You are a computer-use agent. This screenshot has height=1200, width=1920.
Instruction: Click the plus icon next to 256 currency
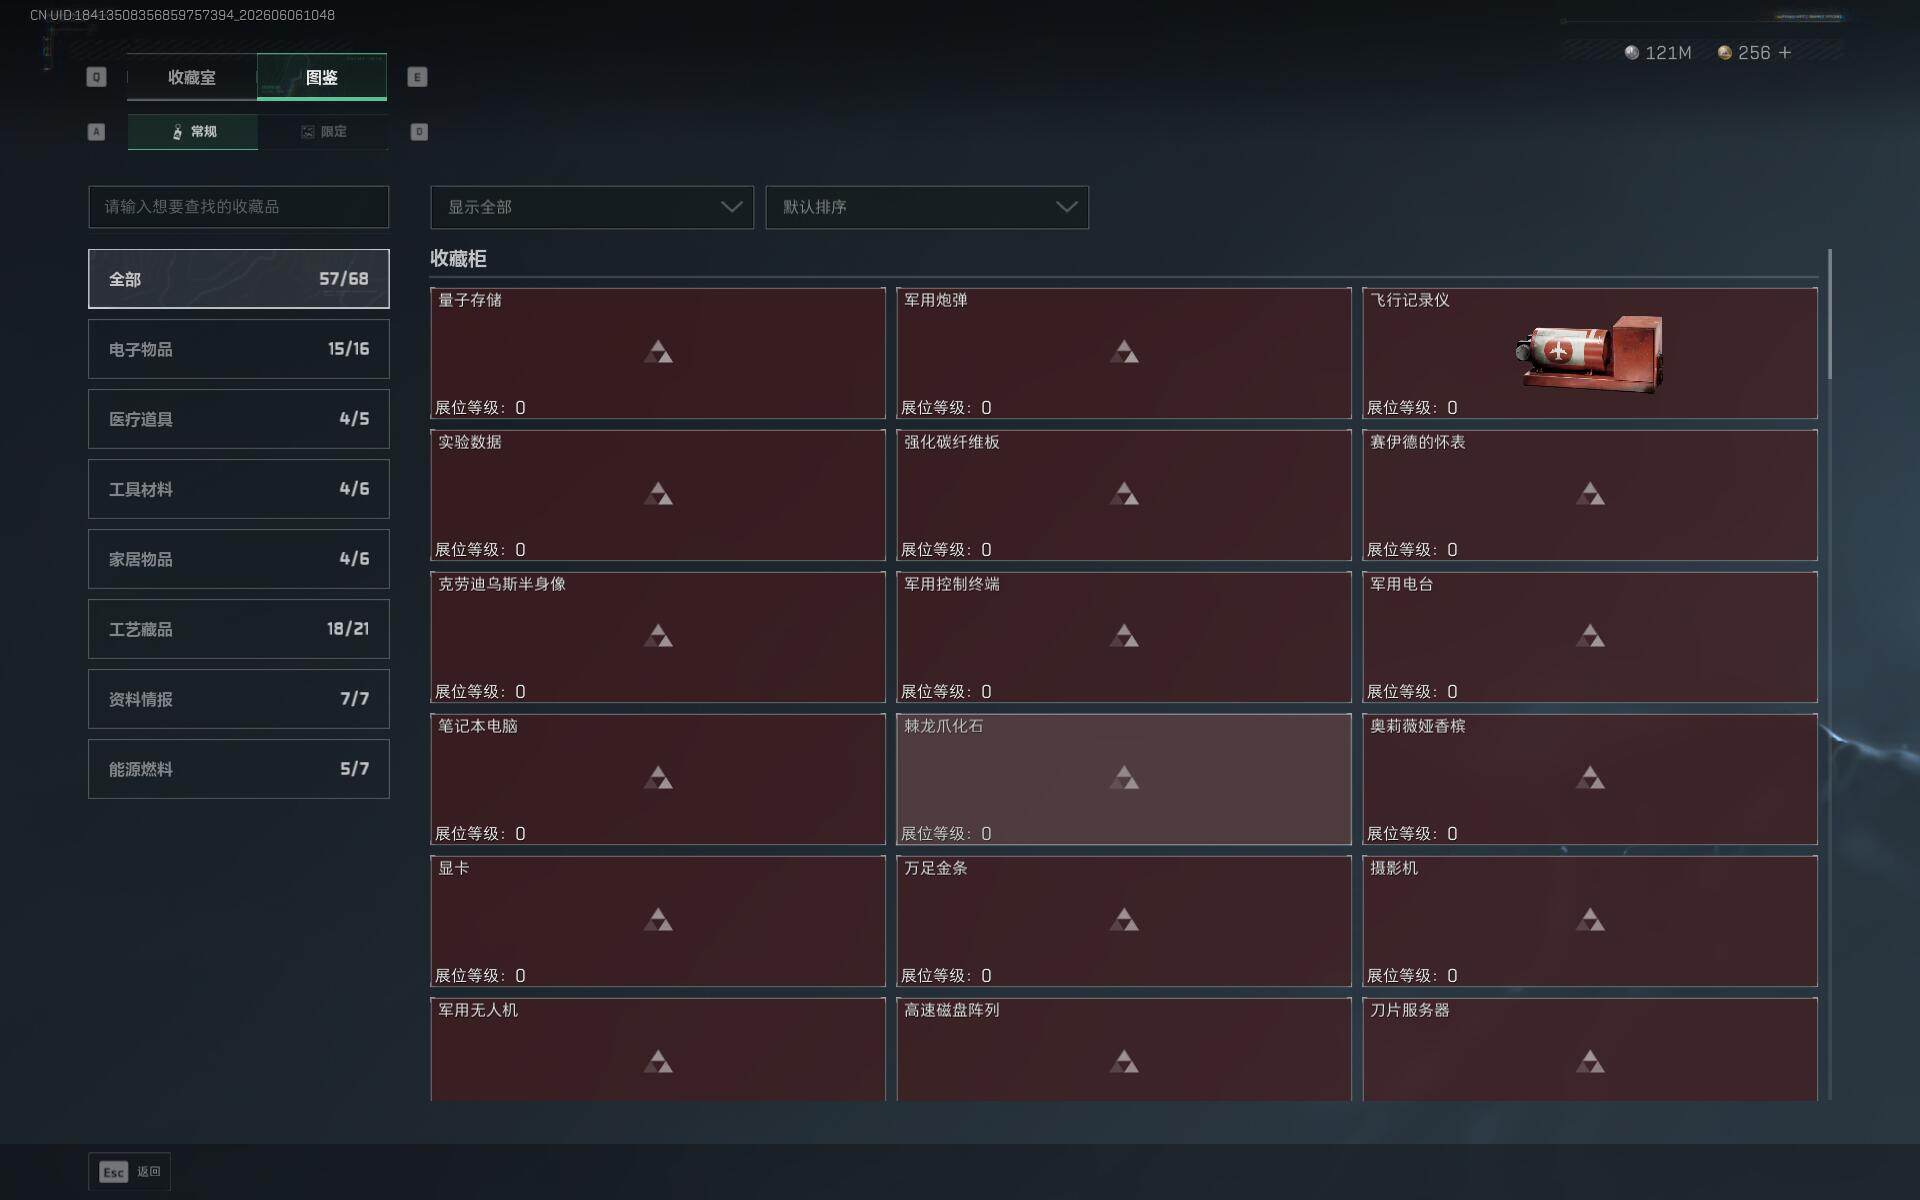[1785, 52]
